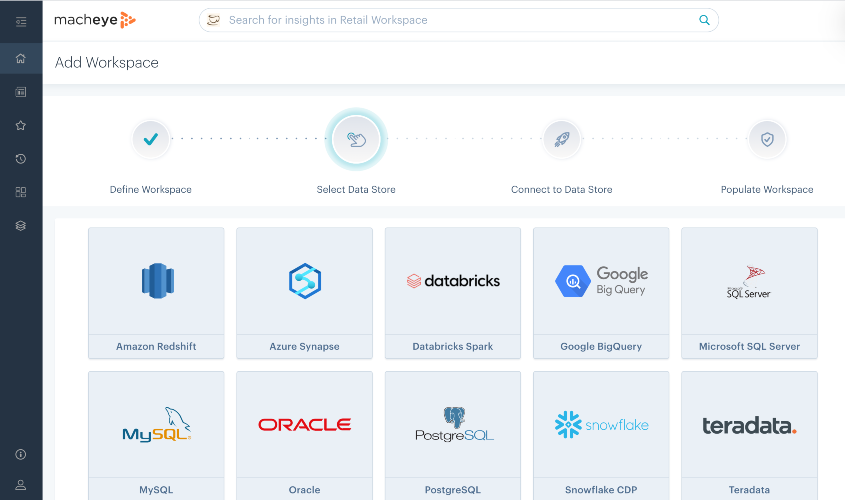Select the Databricks Spark card
845x500 pixels.
click(453, 293)
